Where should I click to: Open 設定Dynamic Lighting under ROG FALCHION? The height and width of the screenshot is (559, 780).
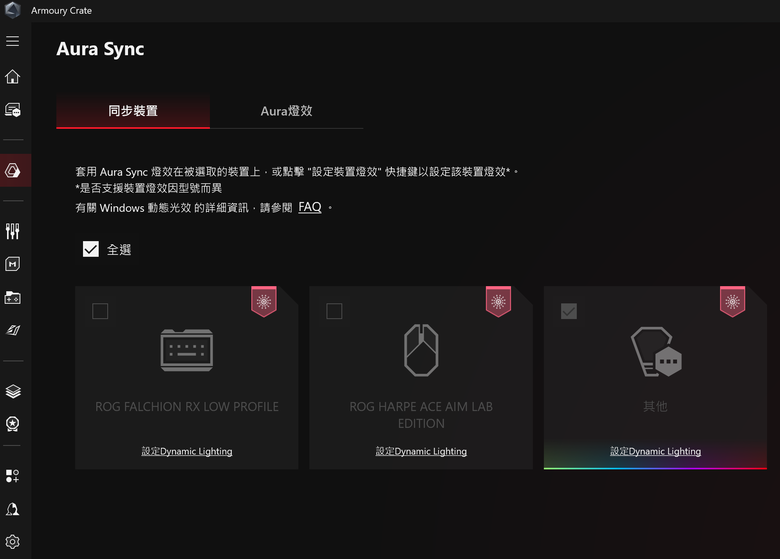point(187,451)
